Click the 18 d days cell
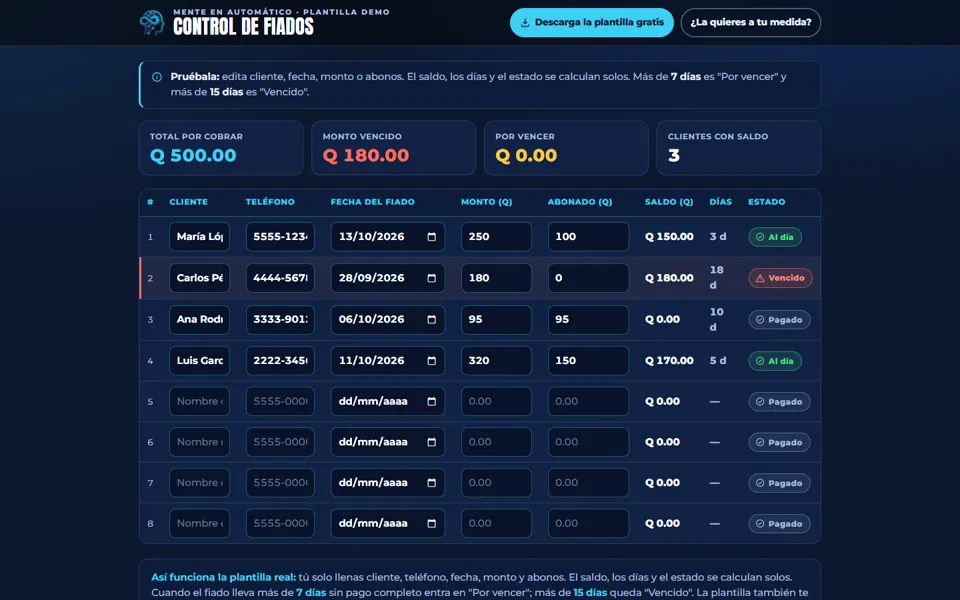Viewport: 960px width, 600px height. click(716, 278)
